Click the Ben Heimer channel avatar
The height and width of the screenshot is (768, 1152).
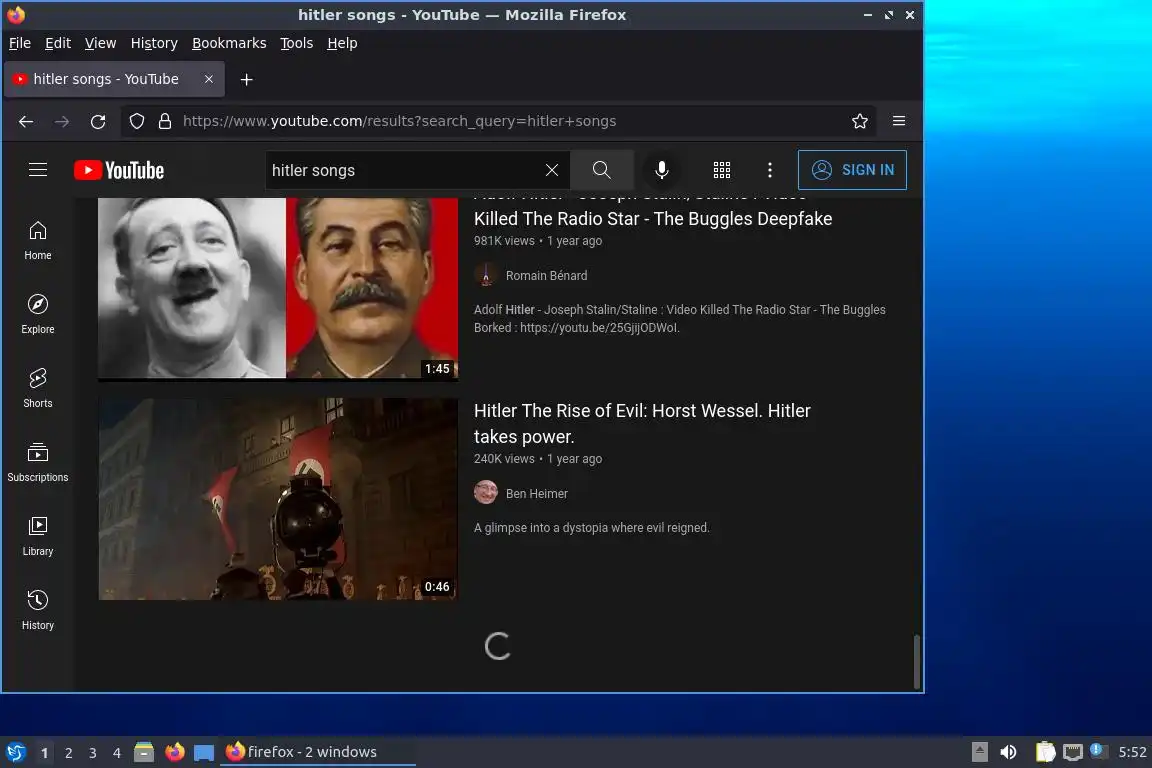coord(486,492)
